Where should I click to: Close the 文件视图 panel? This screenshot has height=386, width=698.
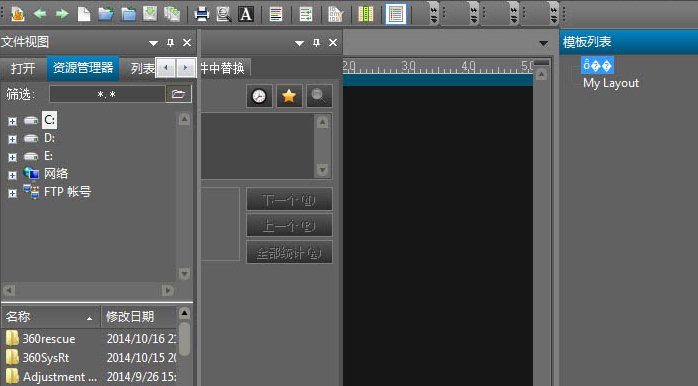pos(187,43)
